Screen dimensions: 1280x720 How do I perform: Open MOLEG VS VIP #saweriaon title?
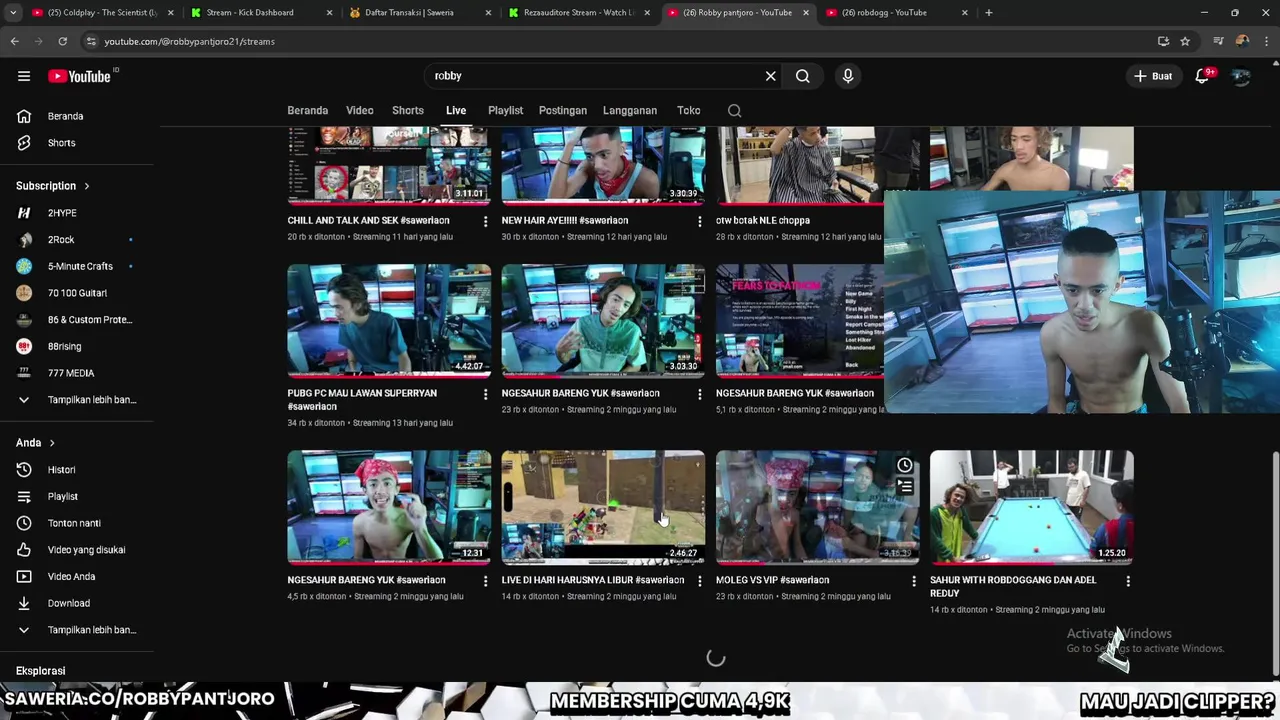tap(772, 580)
